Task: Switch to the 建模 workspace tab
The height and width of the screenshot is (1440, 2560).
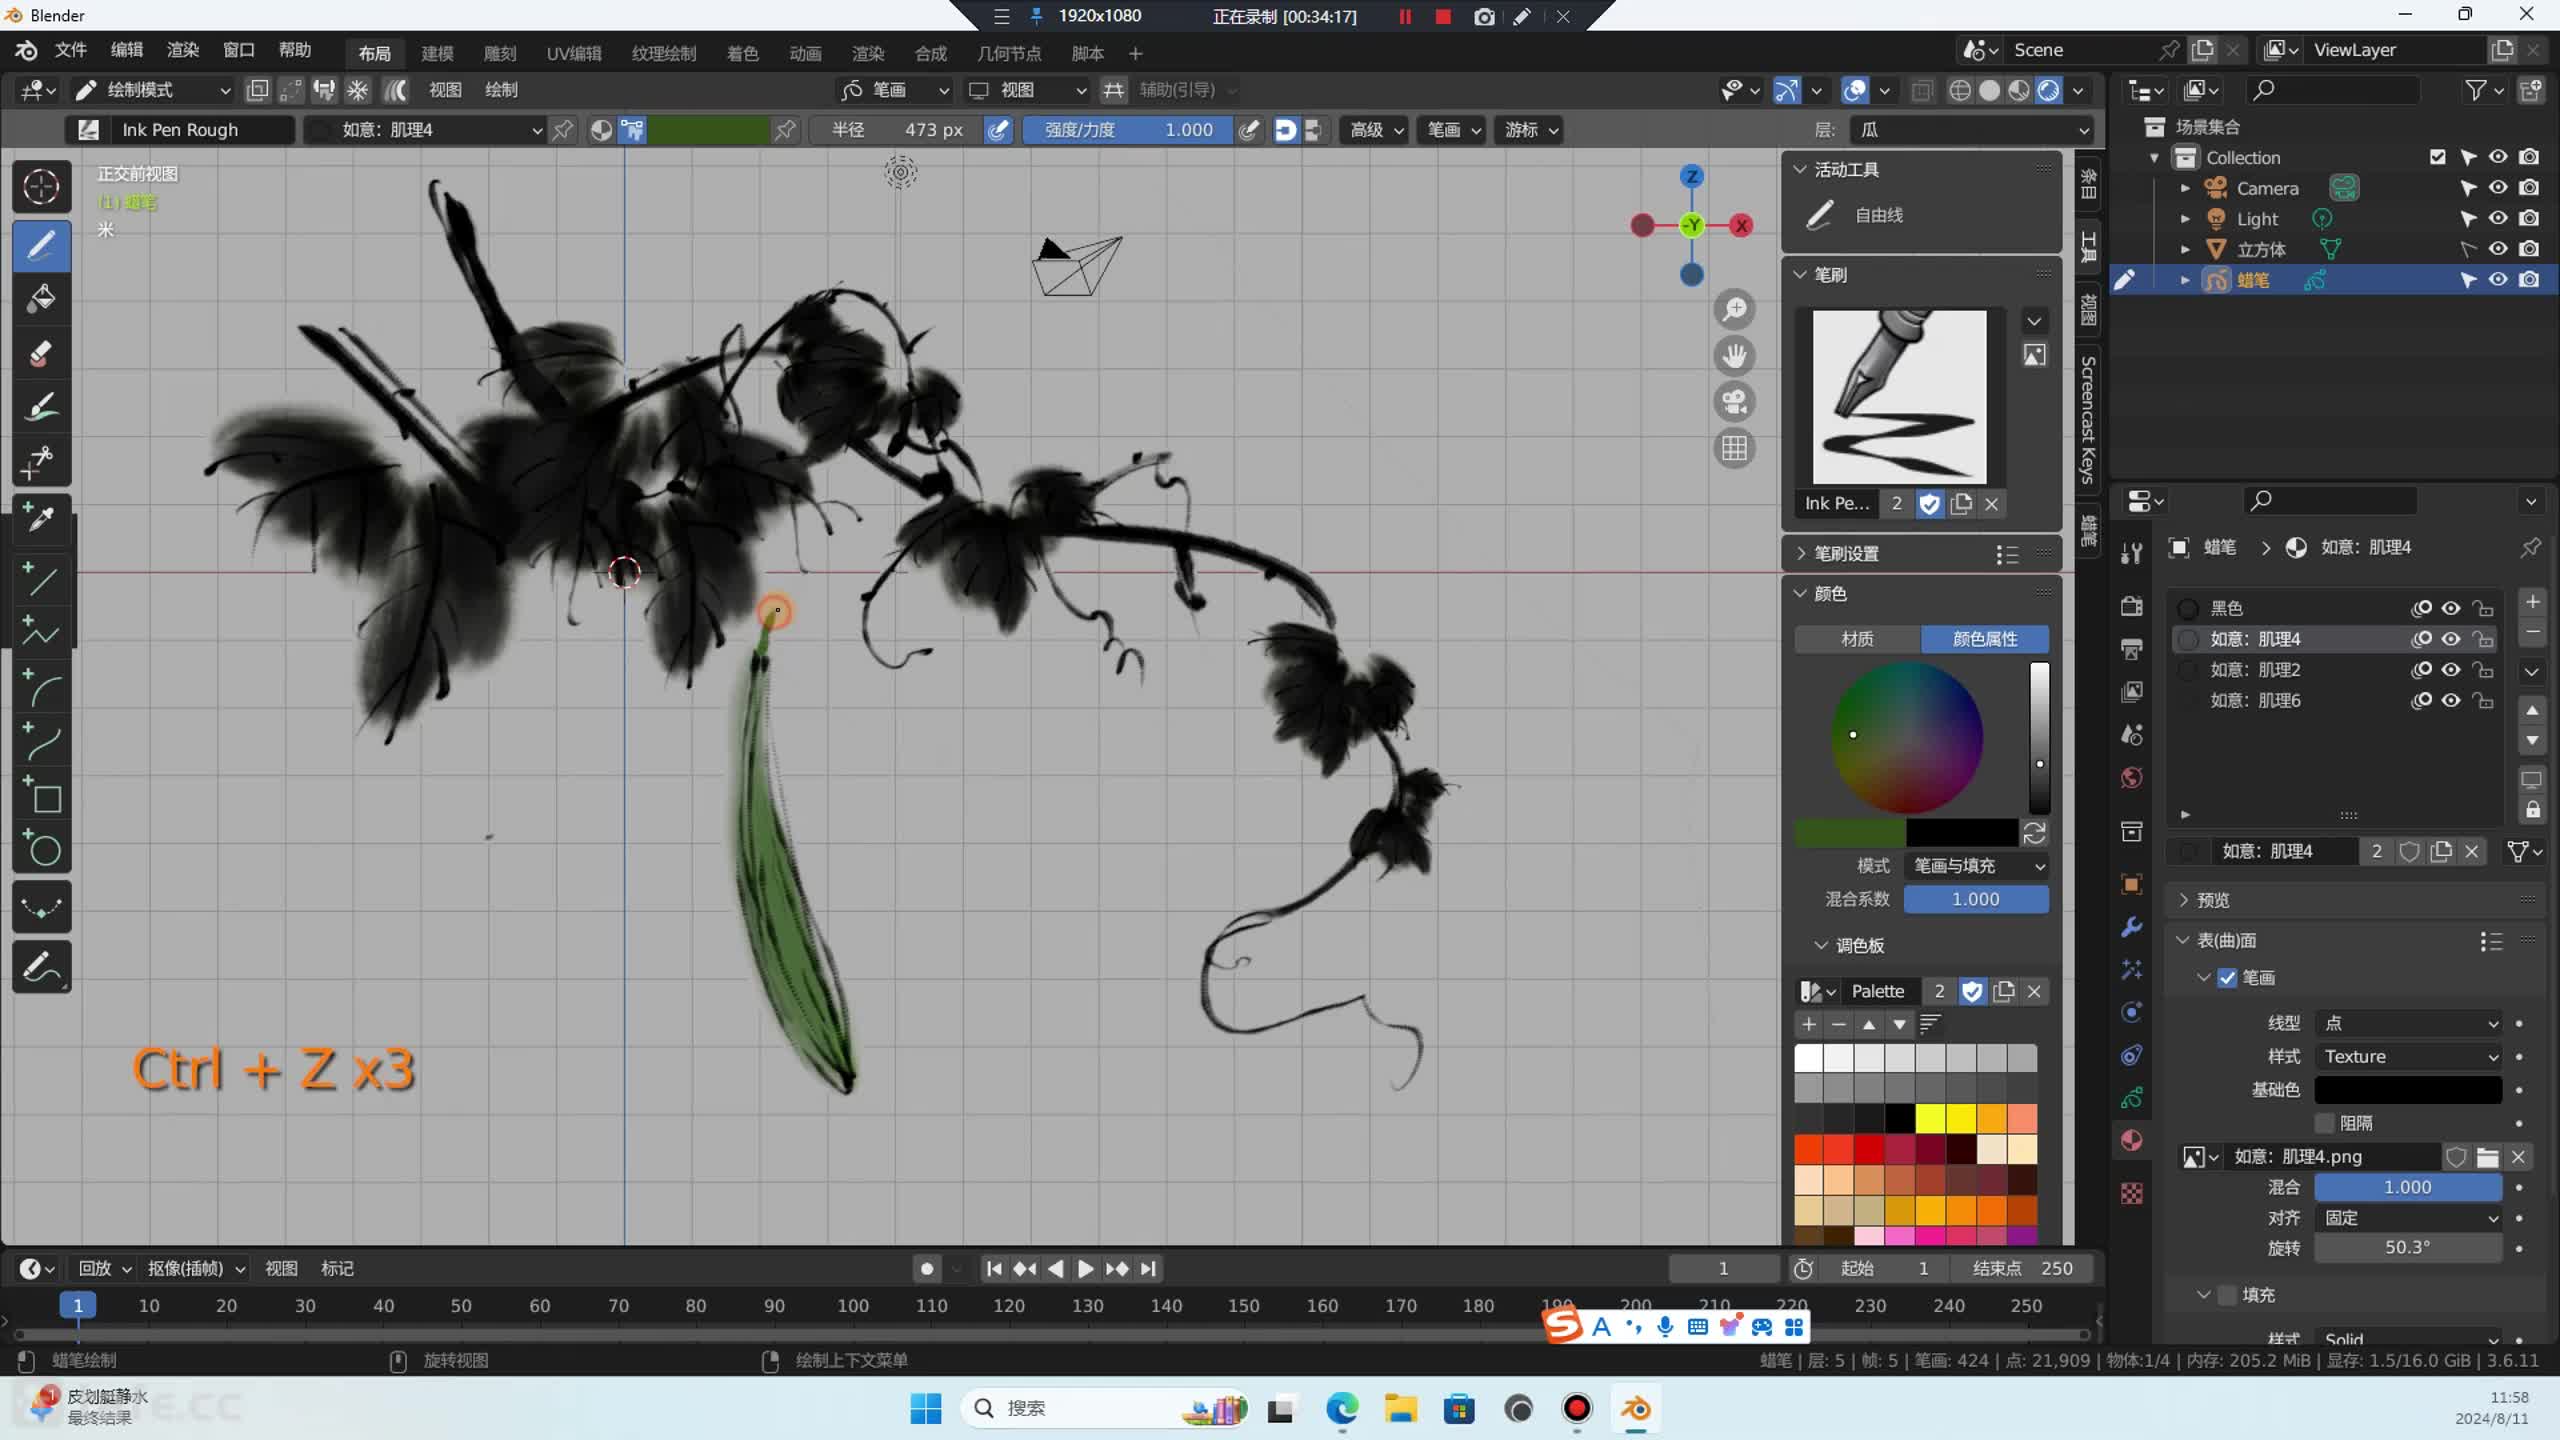Action: pyautogui.click(x=437, y=54)
